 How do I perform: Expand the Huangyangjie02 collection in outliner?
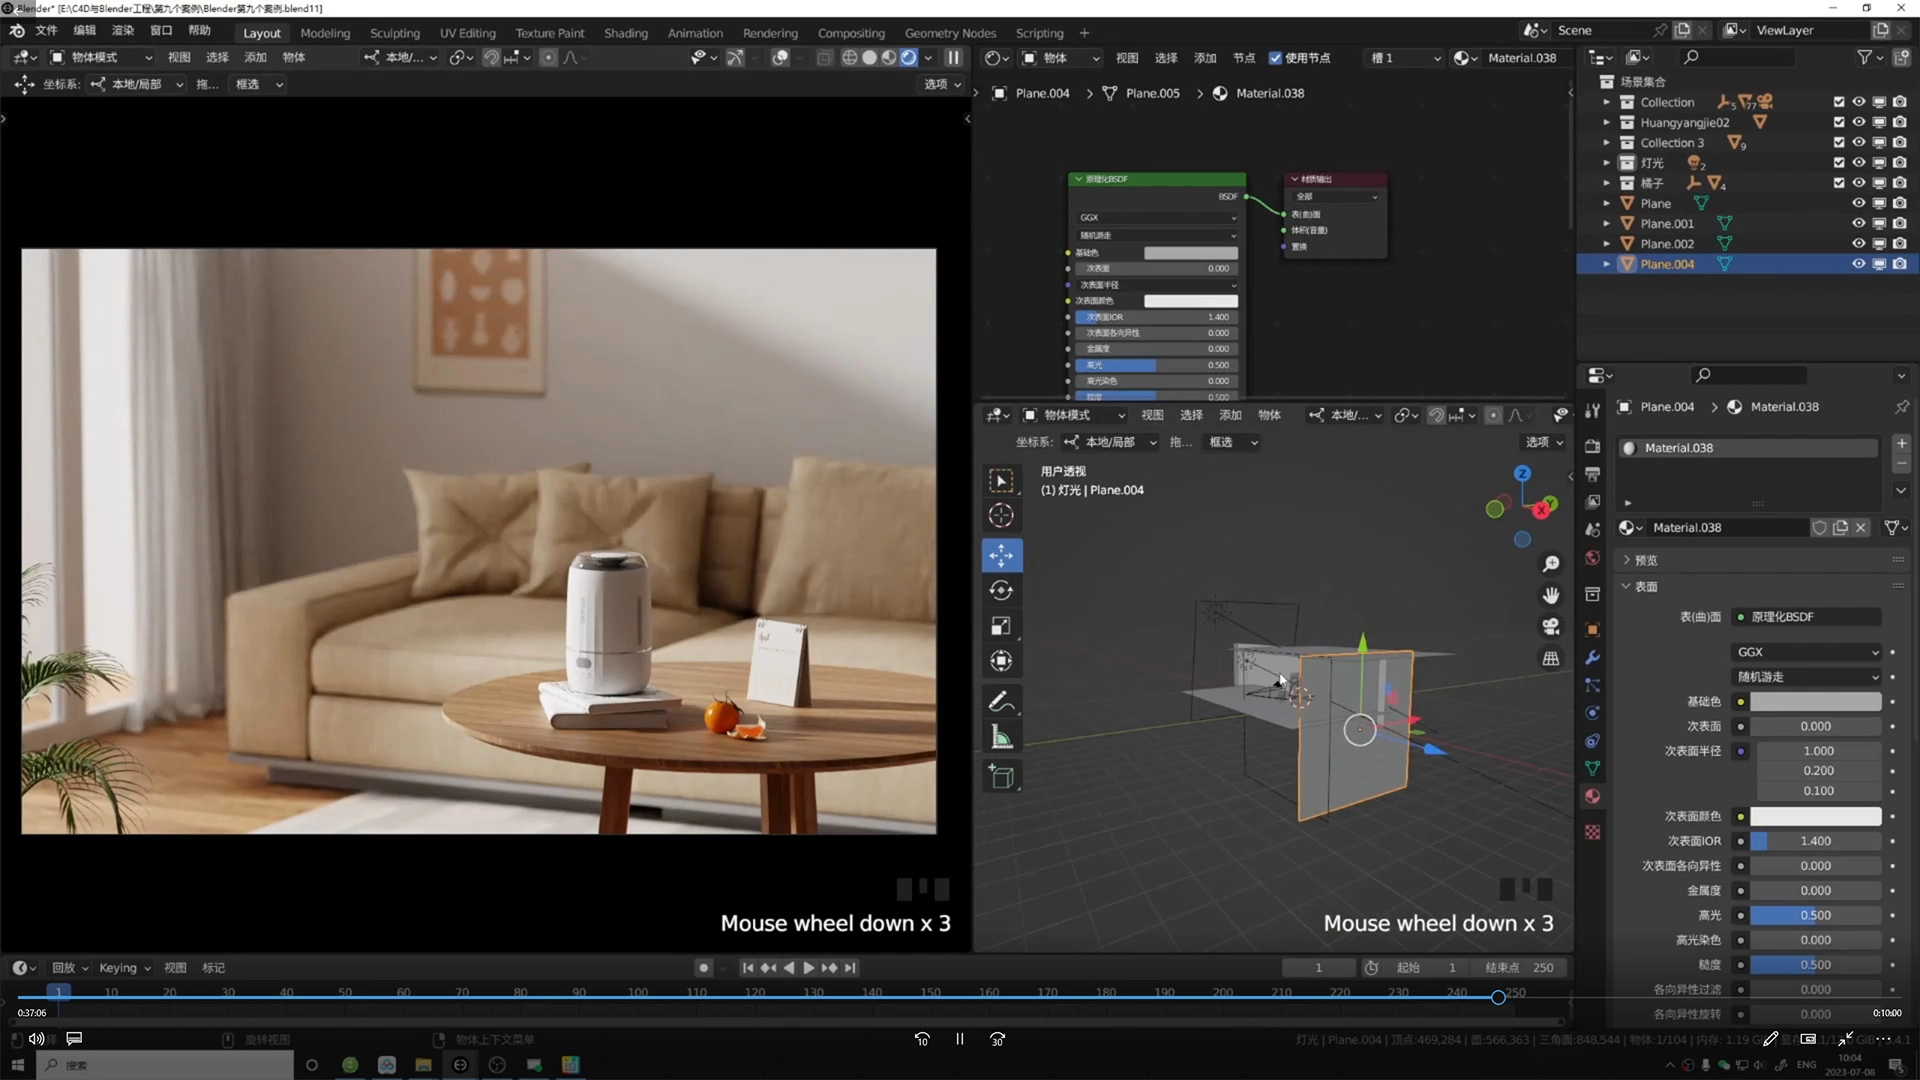tap(1606, 123)
